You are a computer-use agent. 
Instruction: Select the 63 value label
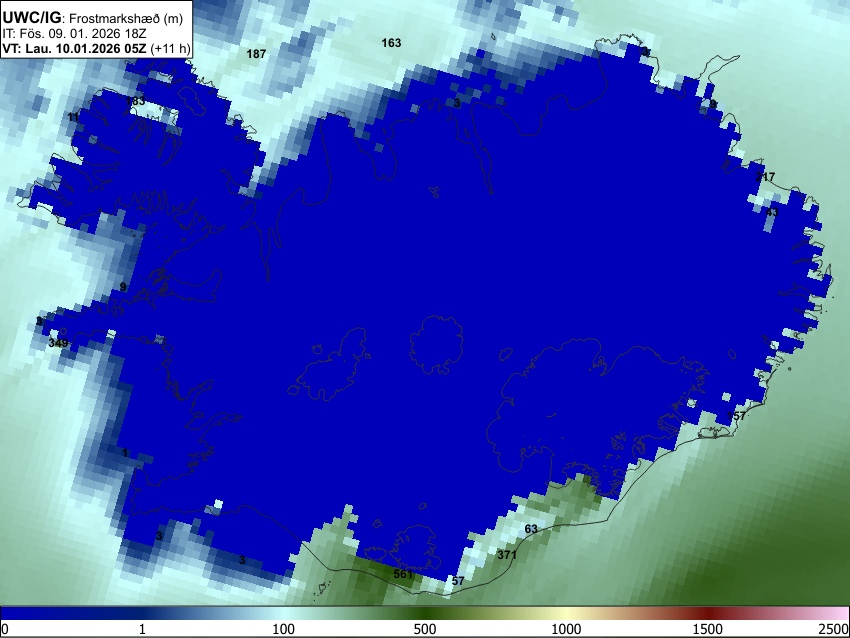coord(531,529)
